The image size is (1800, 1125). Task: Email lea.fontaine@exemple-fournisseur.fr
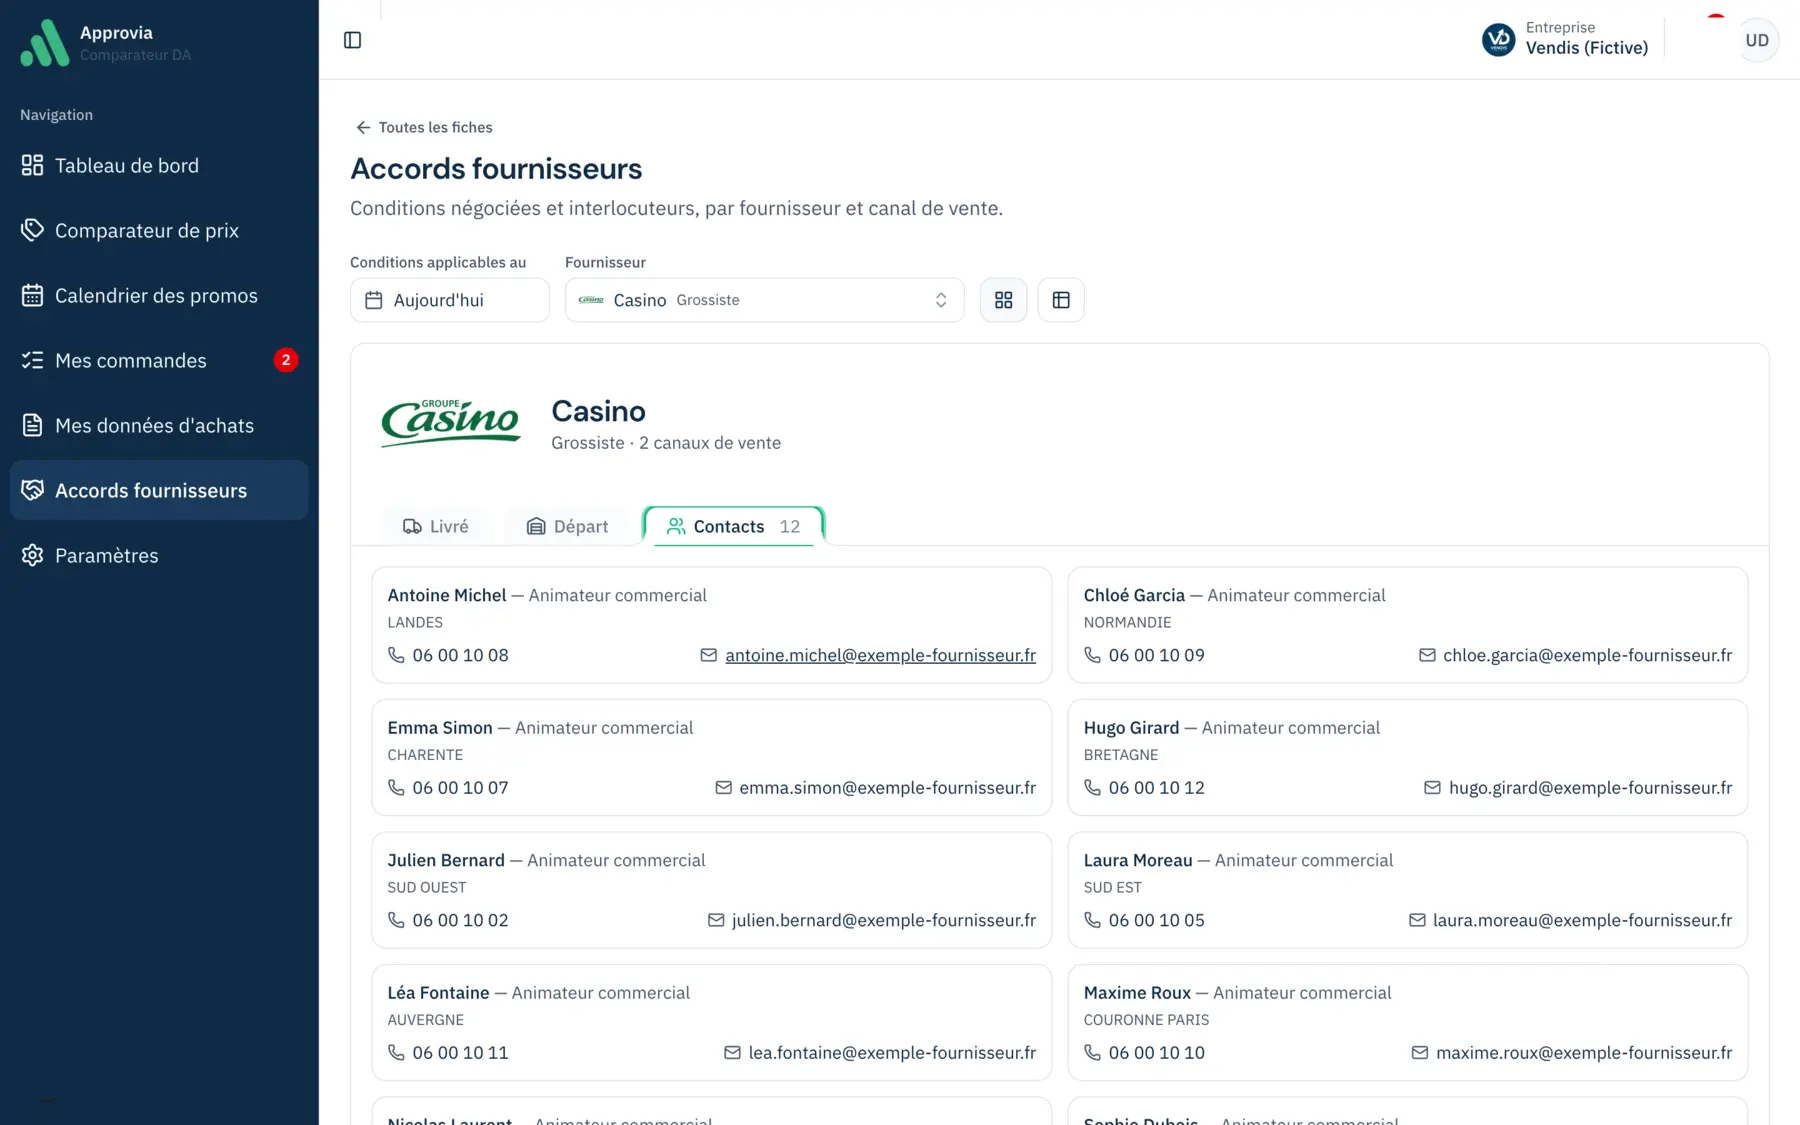[892, 1052]
